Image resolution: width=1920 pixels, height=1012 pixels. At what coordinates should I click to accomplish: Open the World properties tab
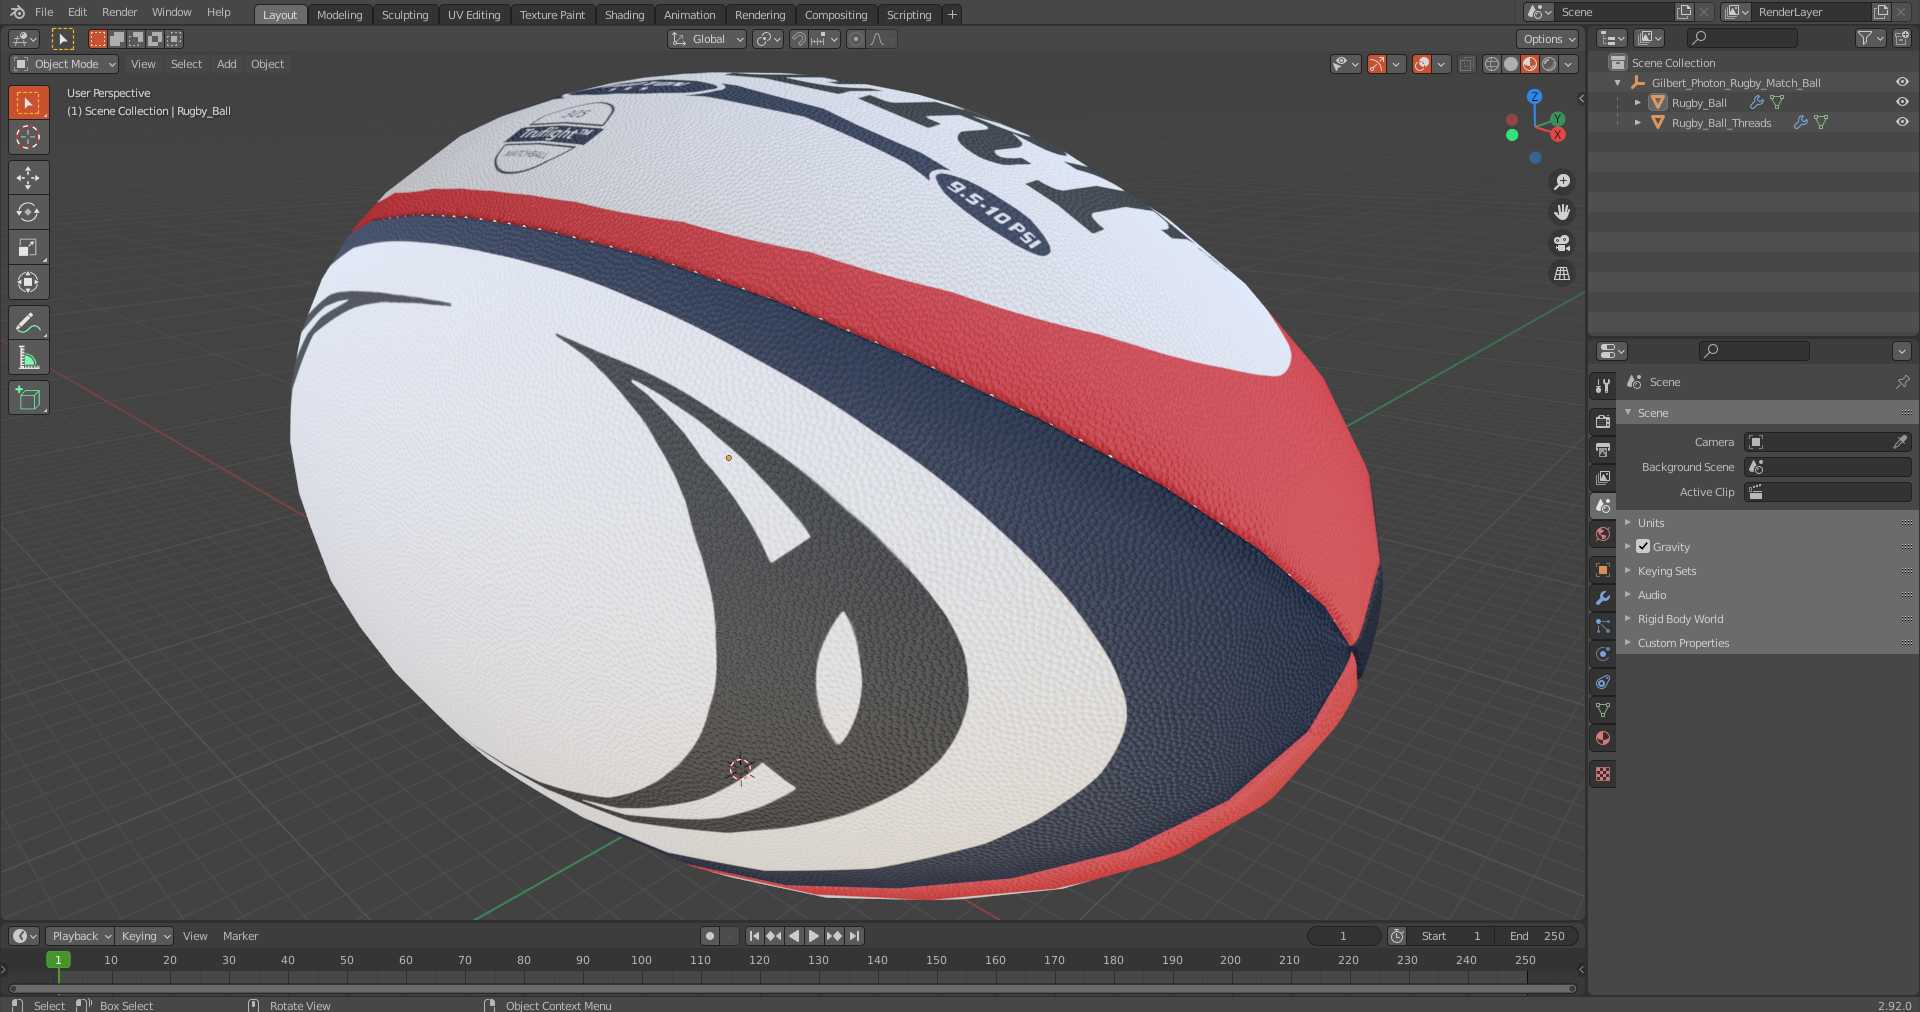tap(1603, 534)
